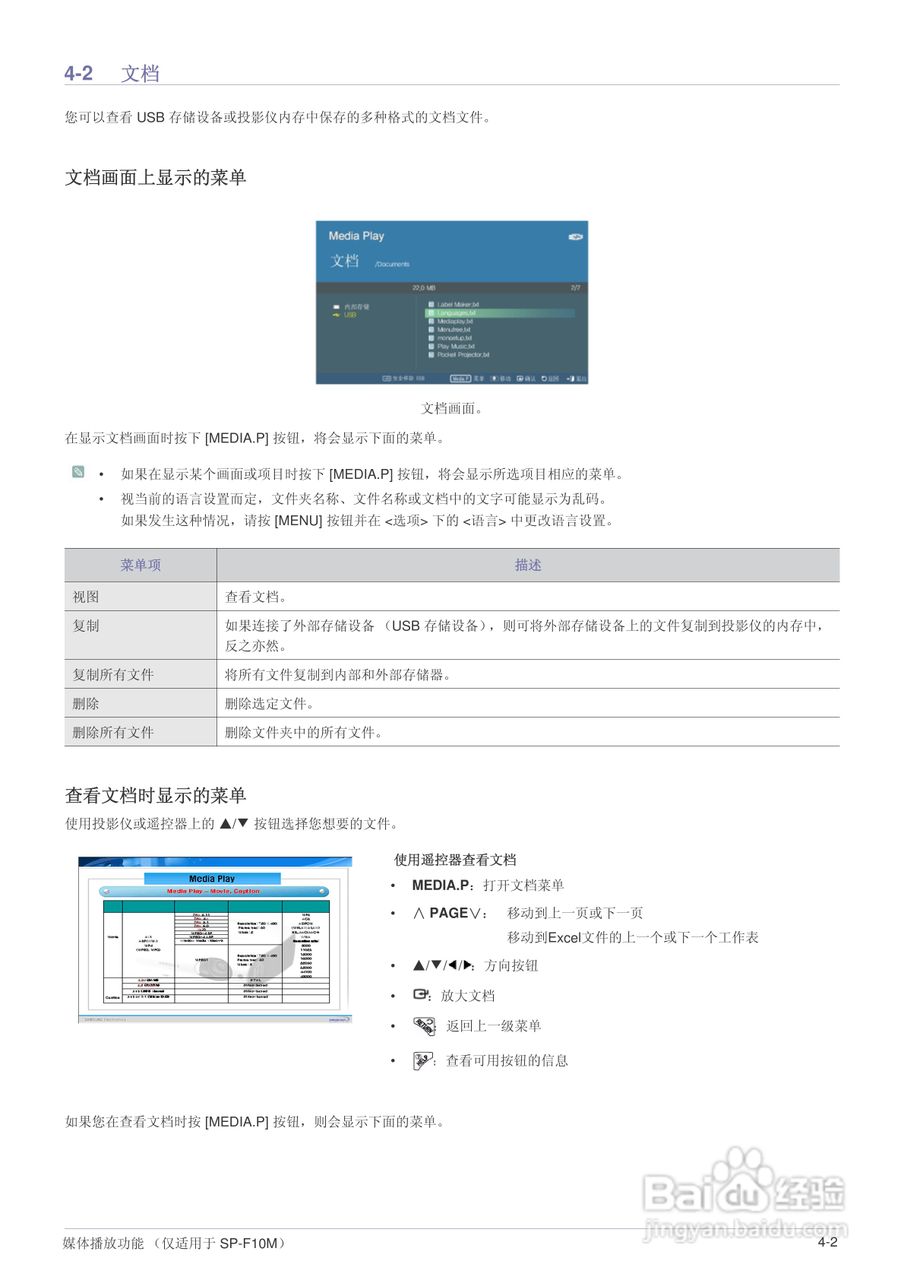Click the right arrow on the caption viewer header

click(x=322, y=890)
